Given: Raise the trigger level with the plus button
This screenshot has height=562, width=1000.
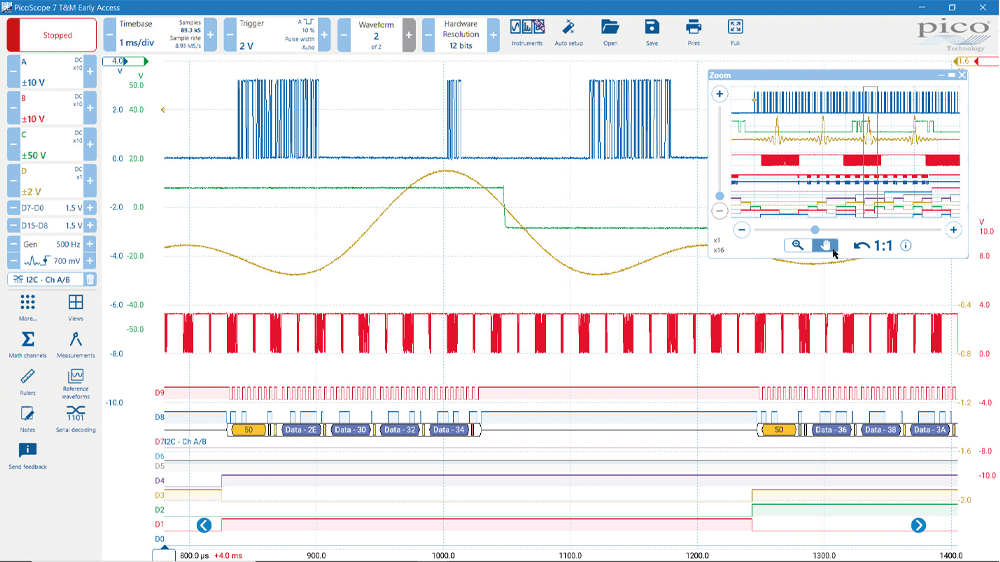Looking at the screenshot, I should pyautogui.click(x=324, y=34).
